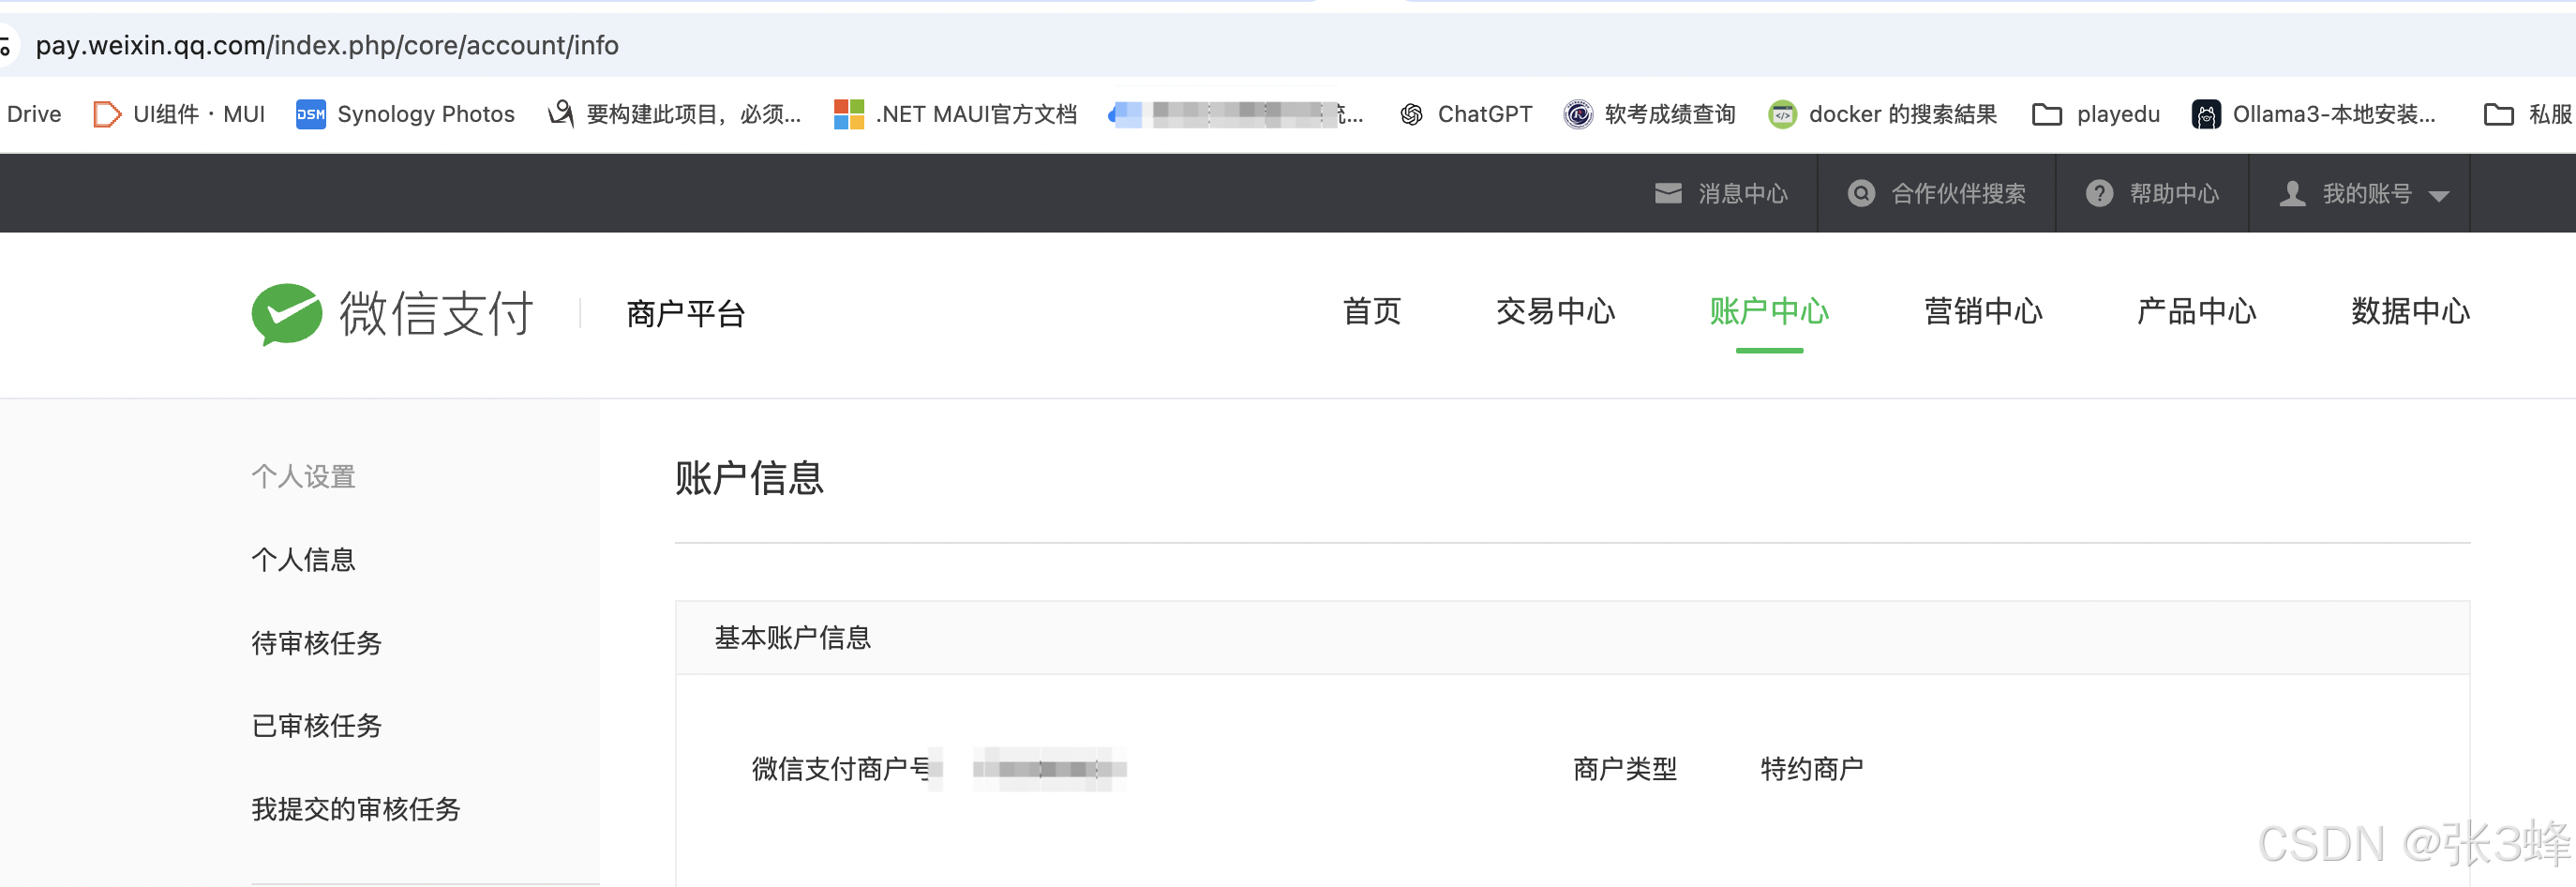
Task: Open the 私服 bookmark folder
Action: point(2526,114)
